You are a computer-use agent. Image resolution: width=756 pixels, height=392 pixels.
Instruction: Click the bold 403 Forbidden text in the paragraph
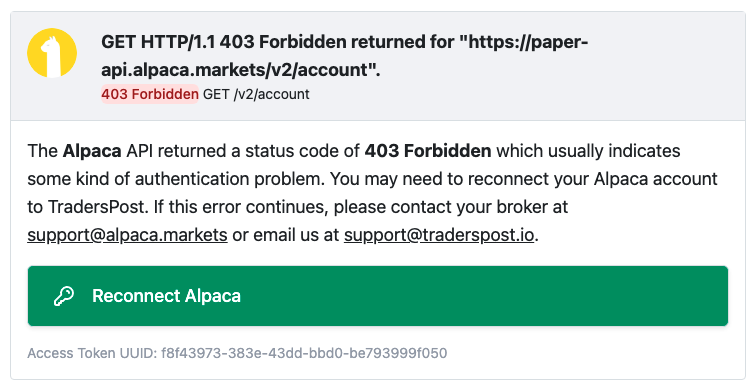tap(428, 151)
